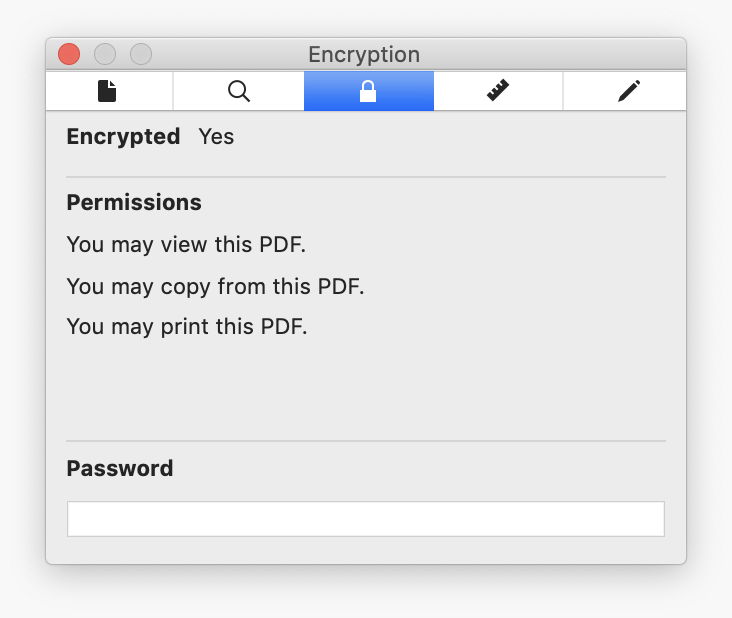Image resolution: width=732 pixels, height=618 pixels.
Task: Click "You may view this PDF." text
Action: 186,245
